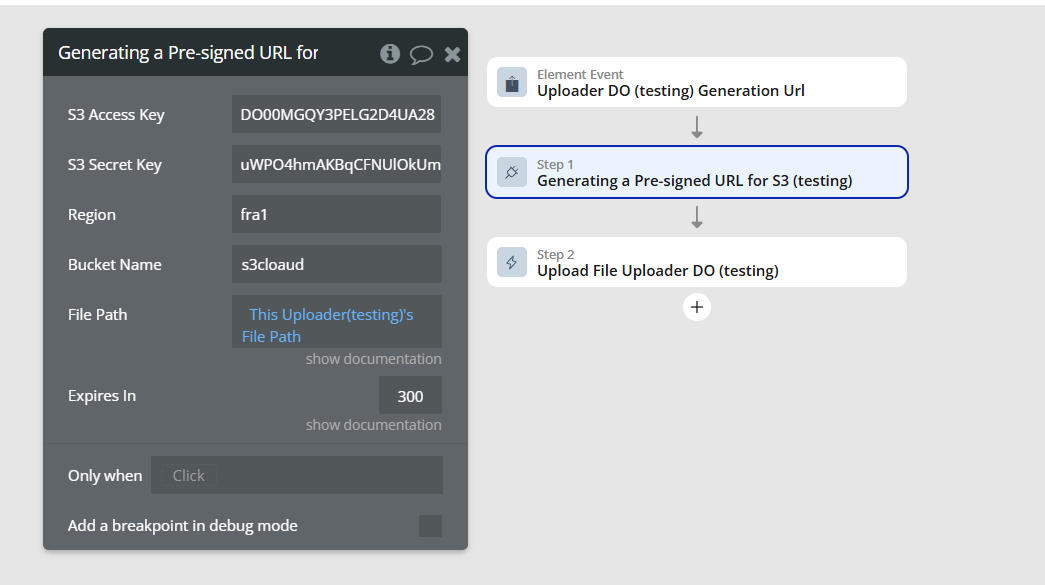Viewport: 1045px width, 585px height.
Task: Add a new step with plus button
Action: [x=697, y=307]
